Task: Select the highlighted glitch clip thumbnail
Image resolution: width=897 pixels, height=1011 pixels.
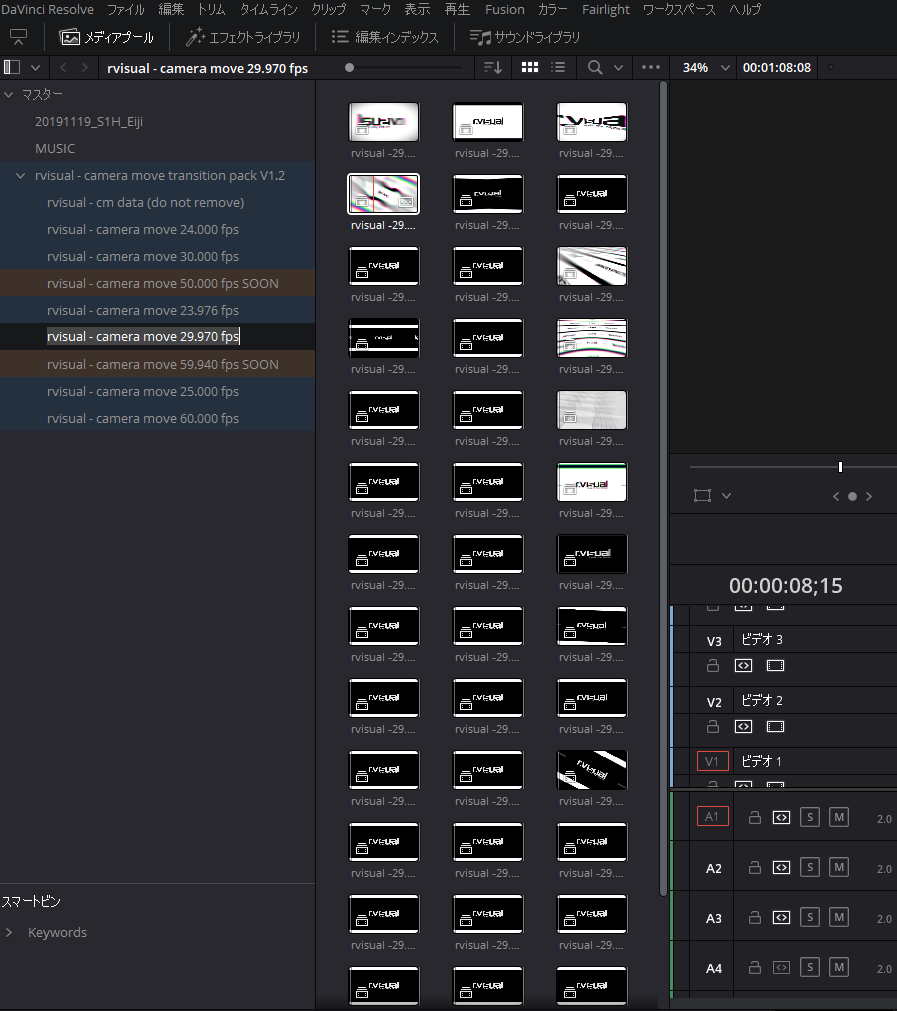Action: coord(384,193)
